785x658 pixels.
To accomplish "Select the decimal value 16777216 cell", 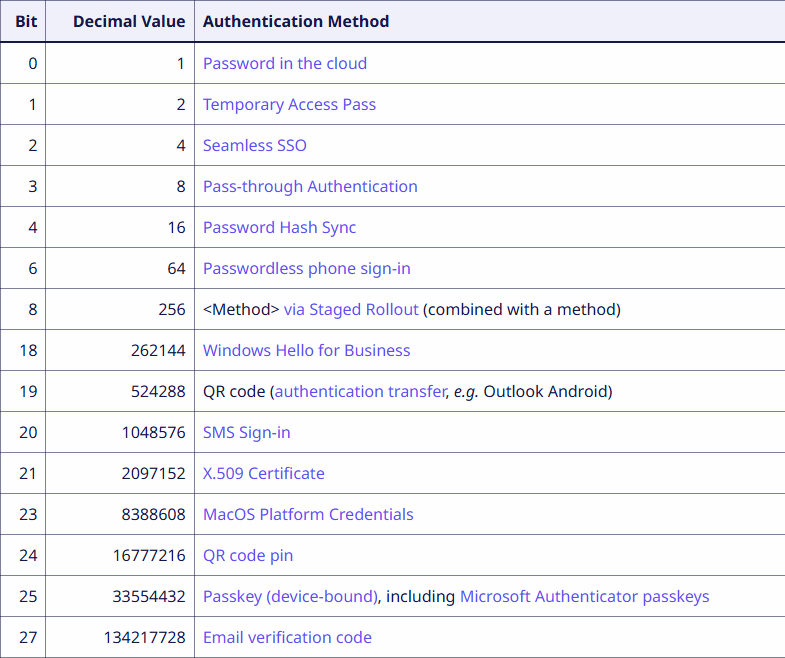I will pos(120,556).
